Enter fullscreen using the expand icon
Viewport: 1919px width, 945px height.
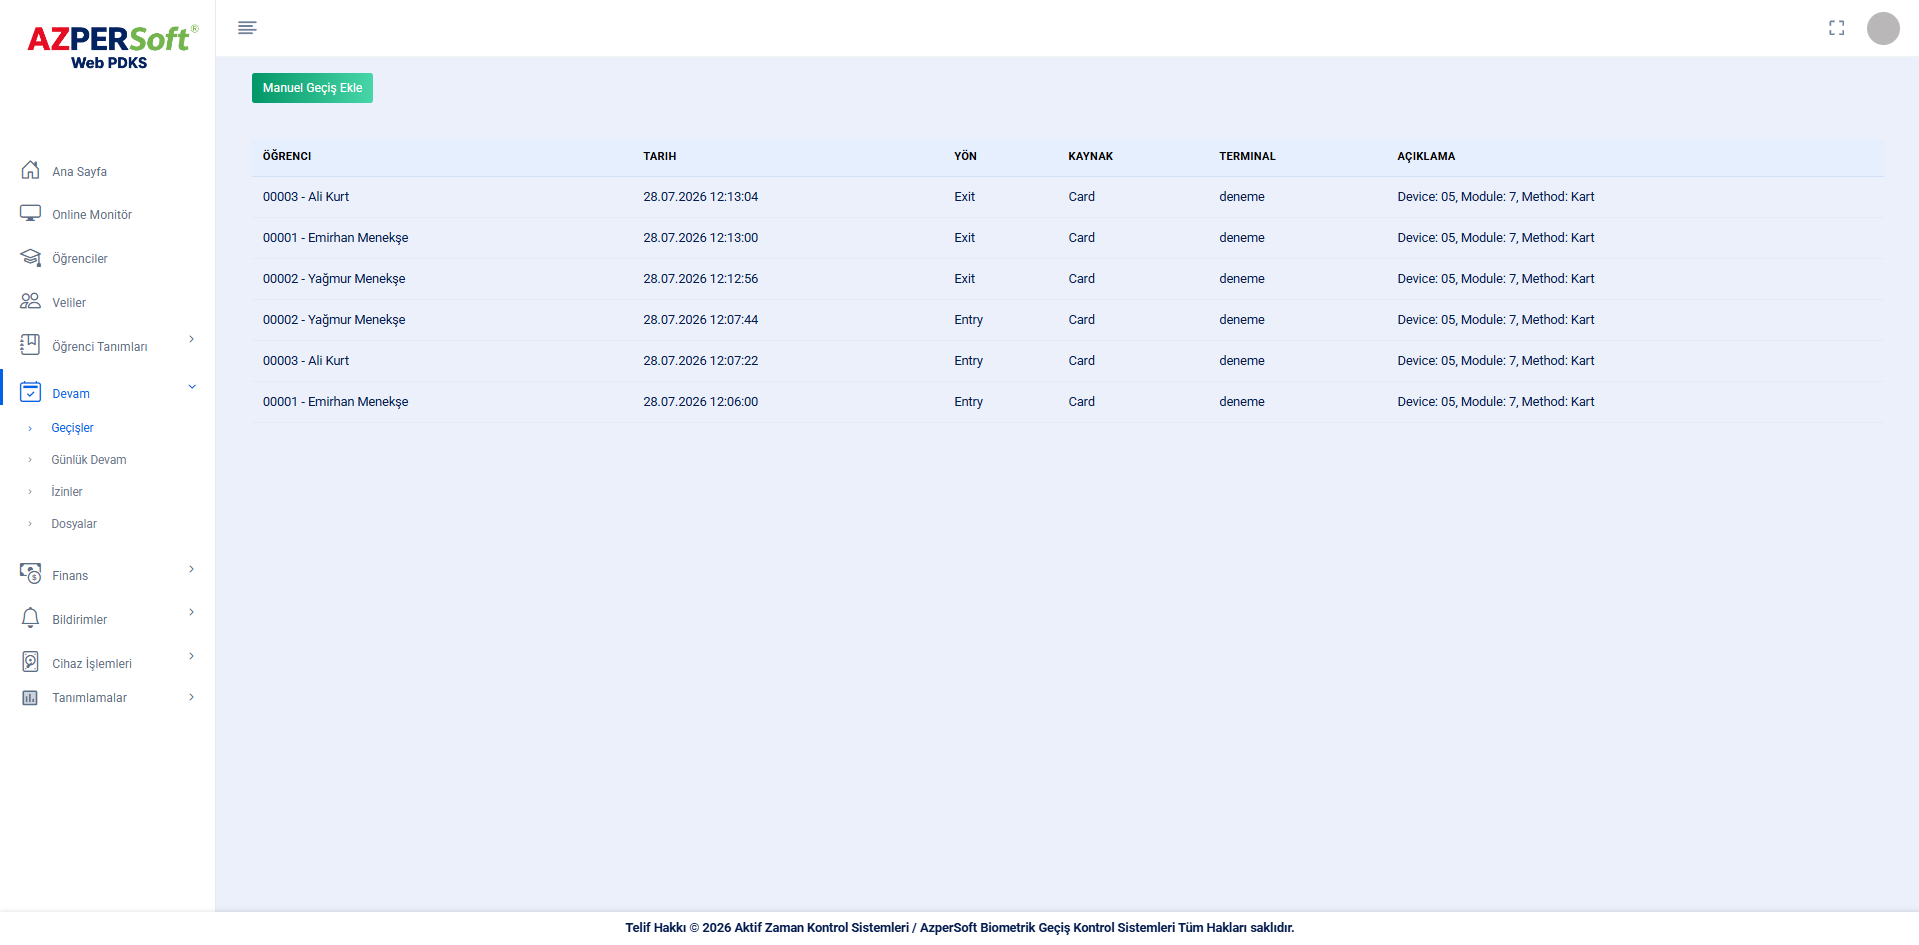[1836, 28]
